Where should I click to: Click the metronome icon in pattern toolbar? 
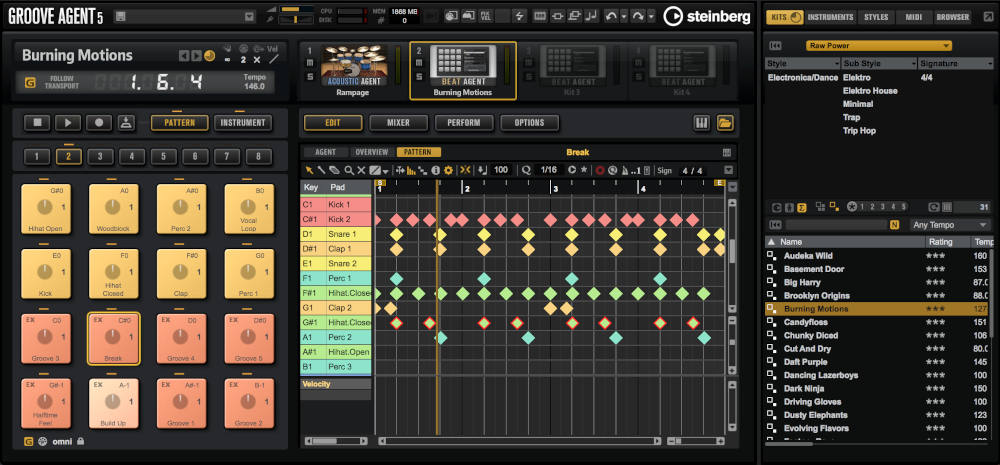coord(624,170)
